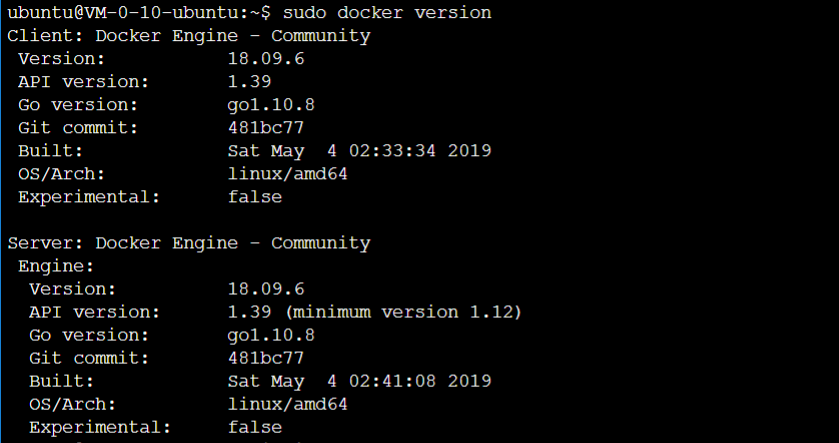Image resolution: width=839 pixels, height=443 pixels.
Task: Click the 'Client: Docker Engine - Community' heading
Action: tap(189, 36)
